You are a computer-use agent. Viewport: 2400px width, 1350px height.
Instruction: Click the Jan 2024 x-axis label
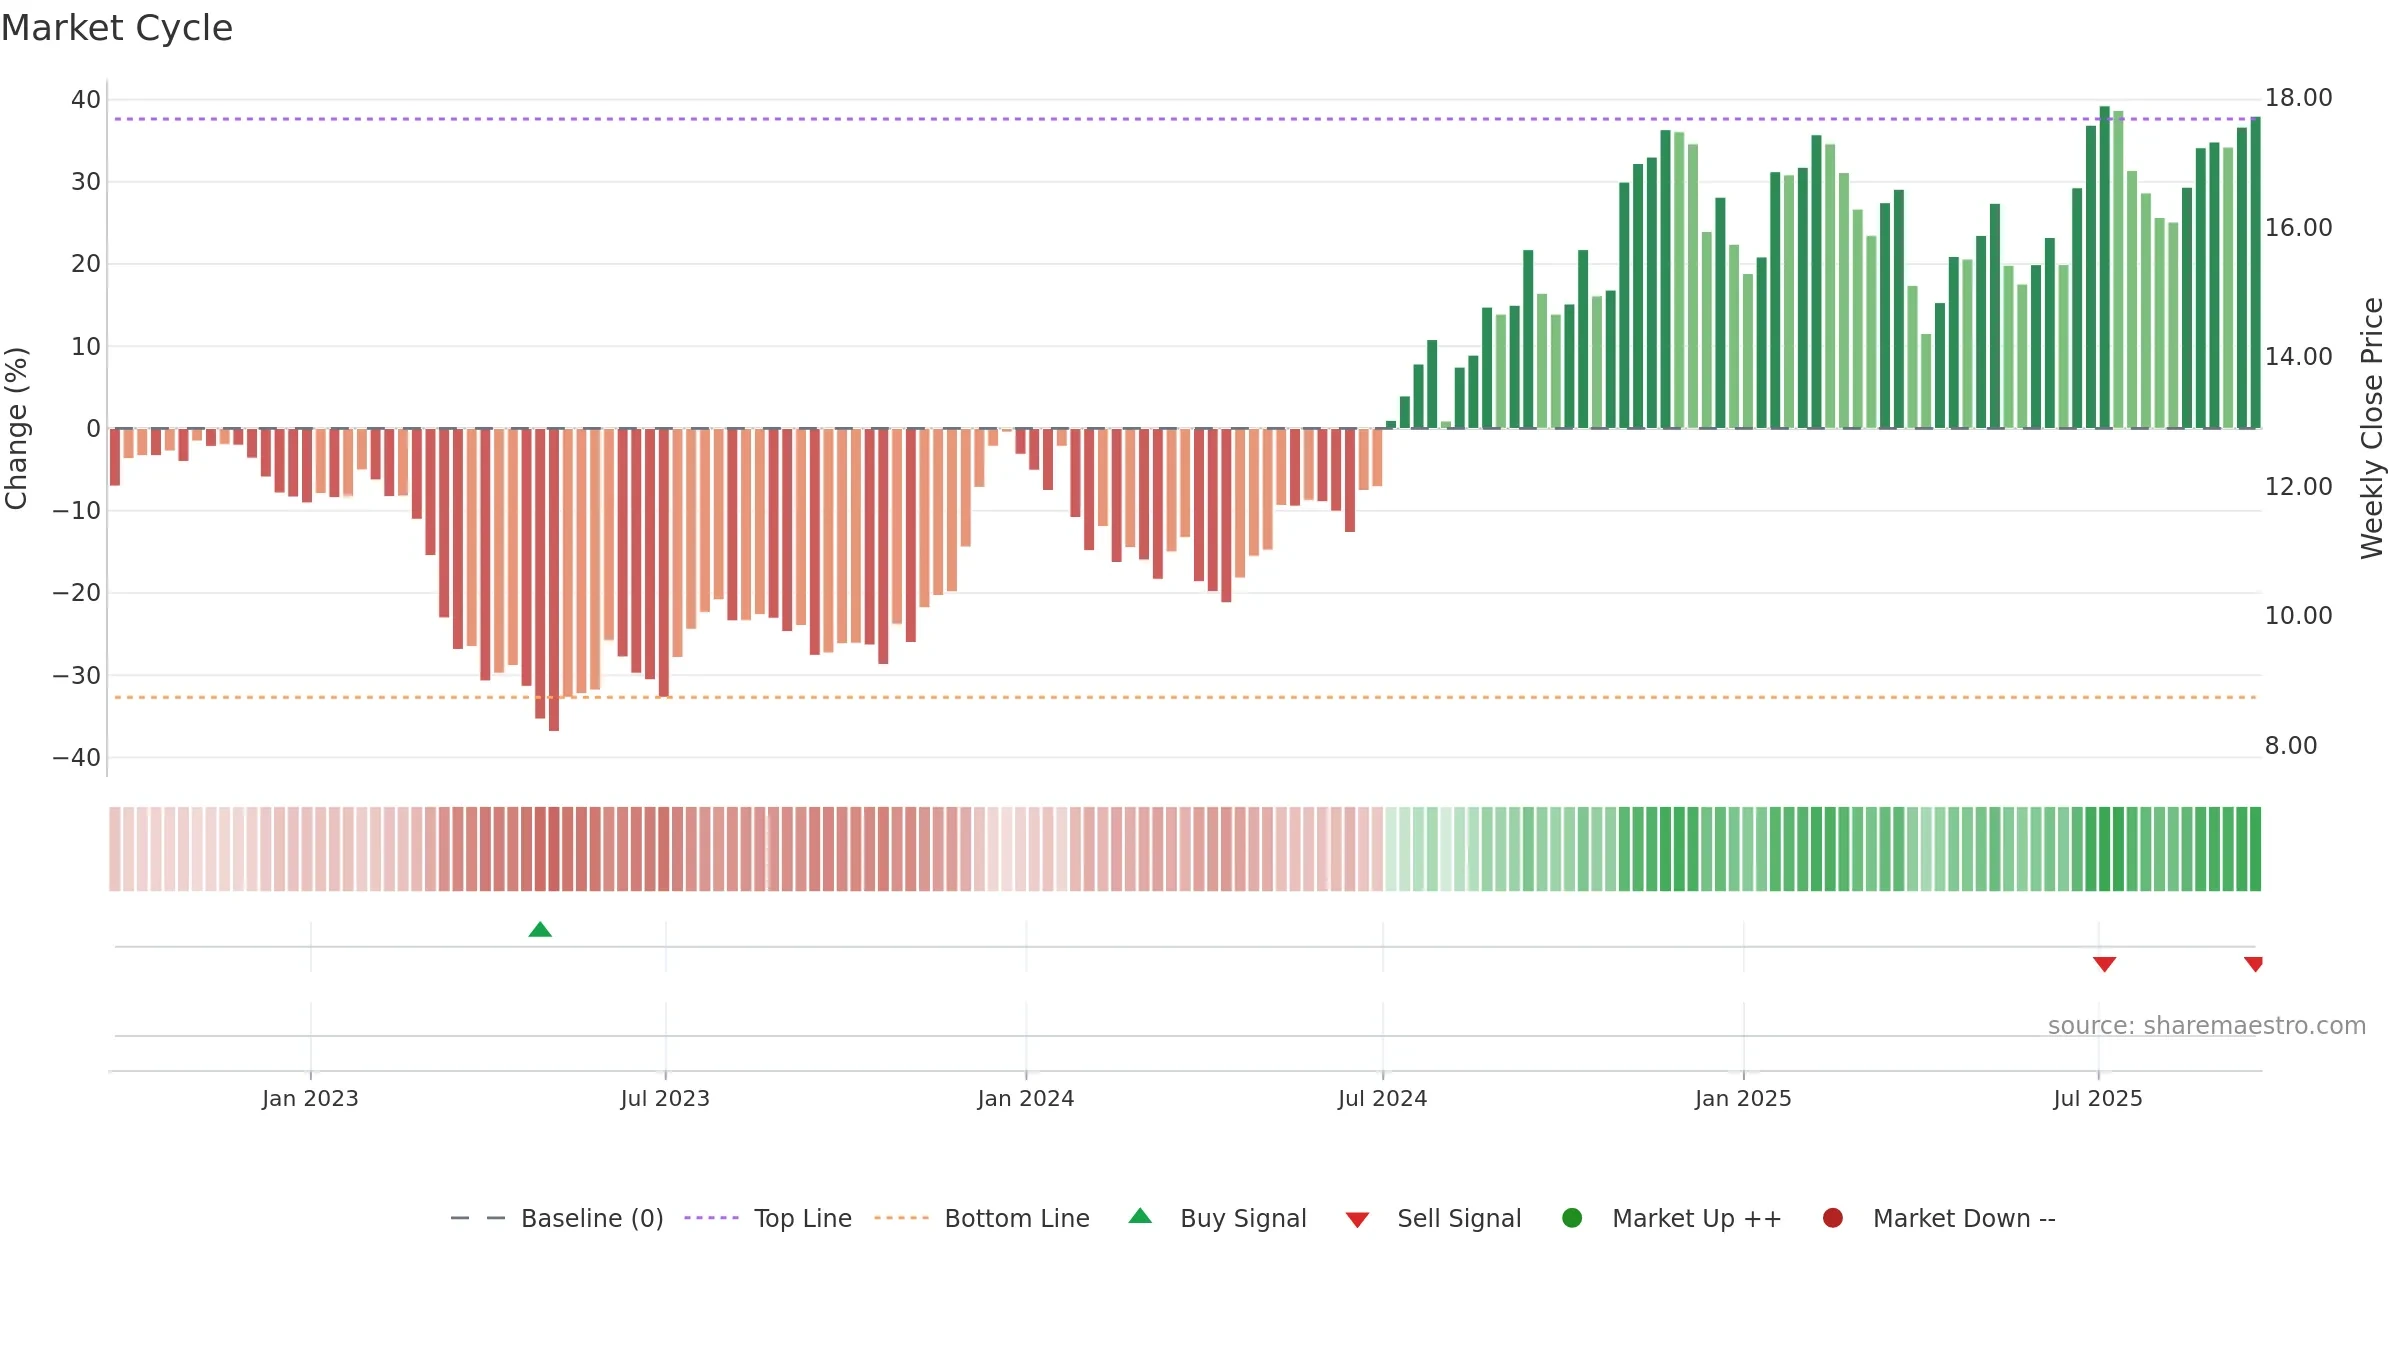[x=1026, y=1098]
